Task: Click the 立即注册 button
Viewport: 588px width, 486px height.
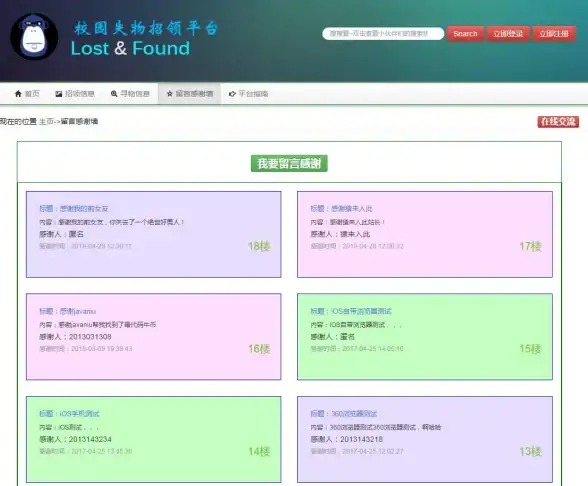Action: coord(554,34)
